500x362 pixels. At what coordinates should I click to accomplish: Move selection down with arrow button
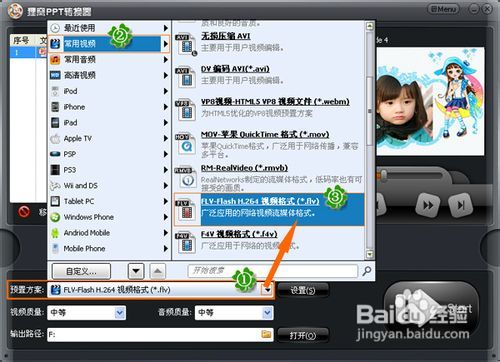click(136, 271)
